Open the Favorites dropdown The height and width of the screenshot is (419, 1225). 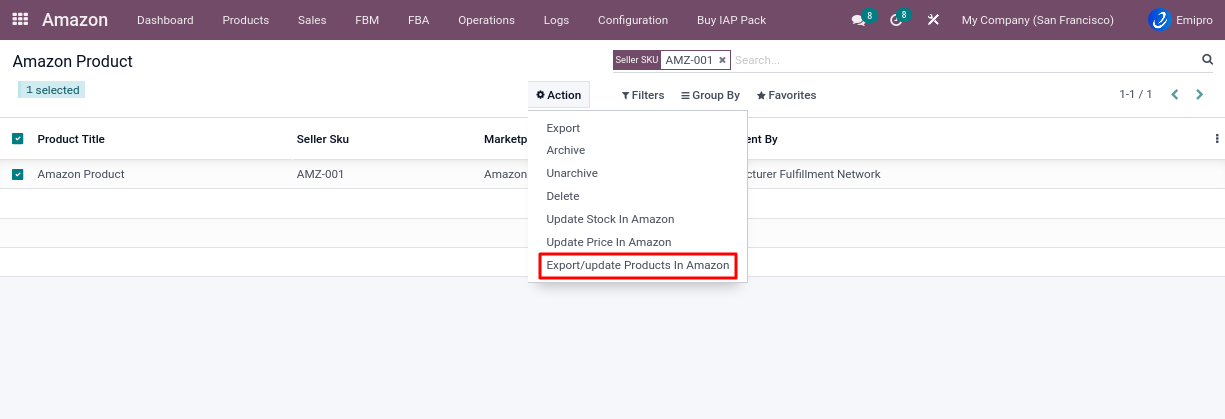(x=786, y=95)
